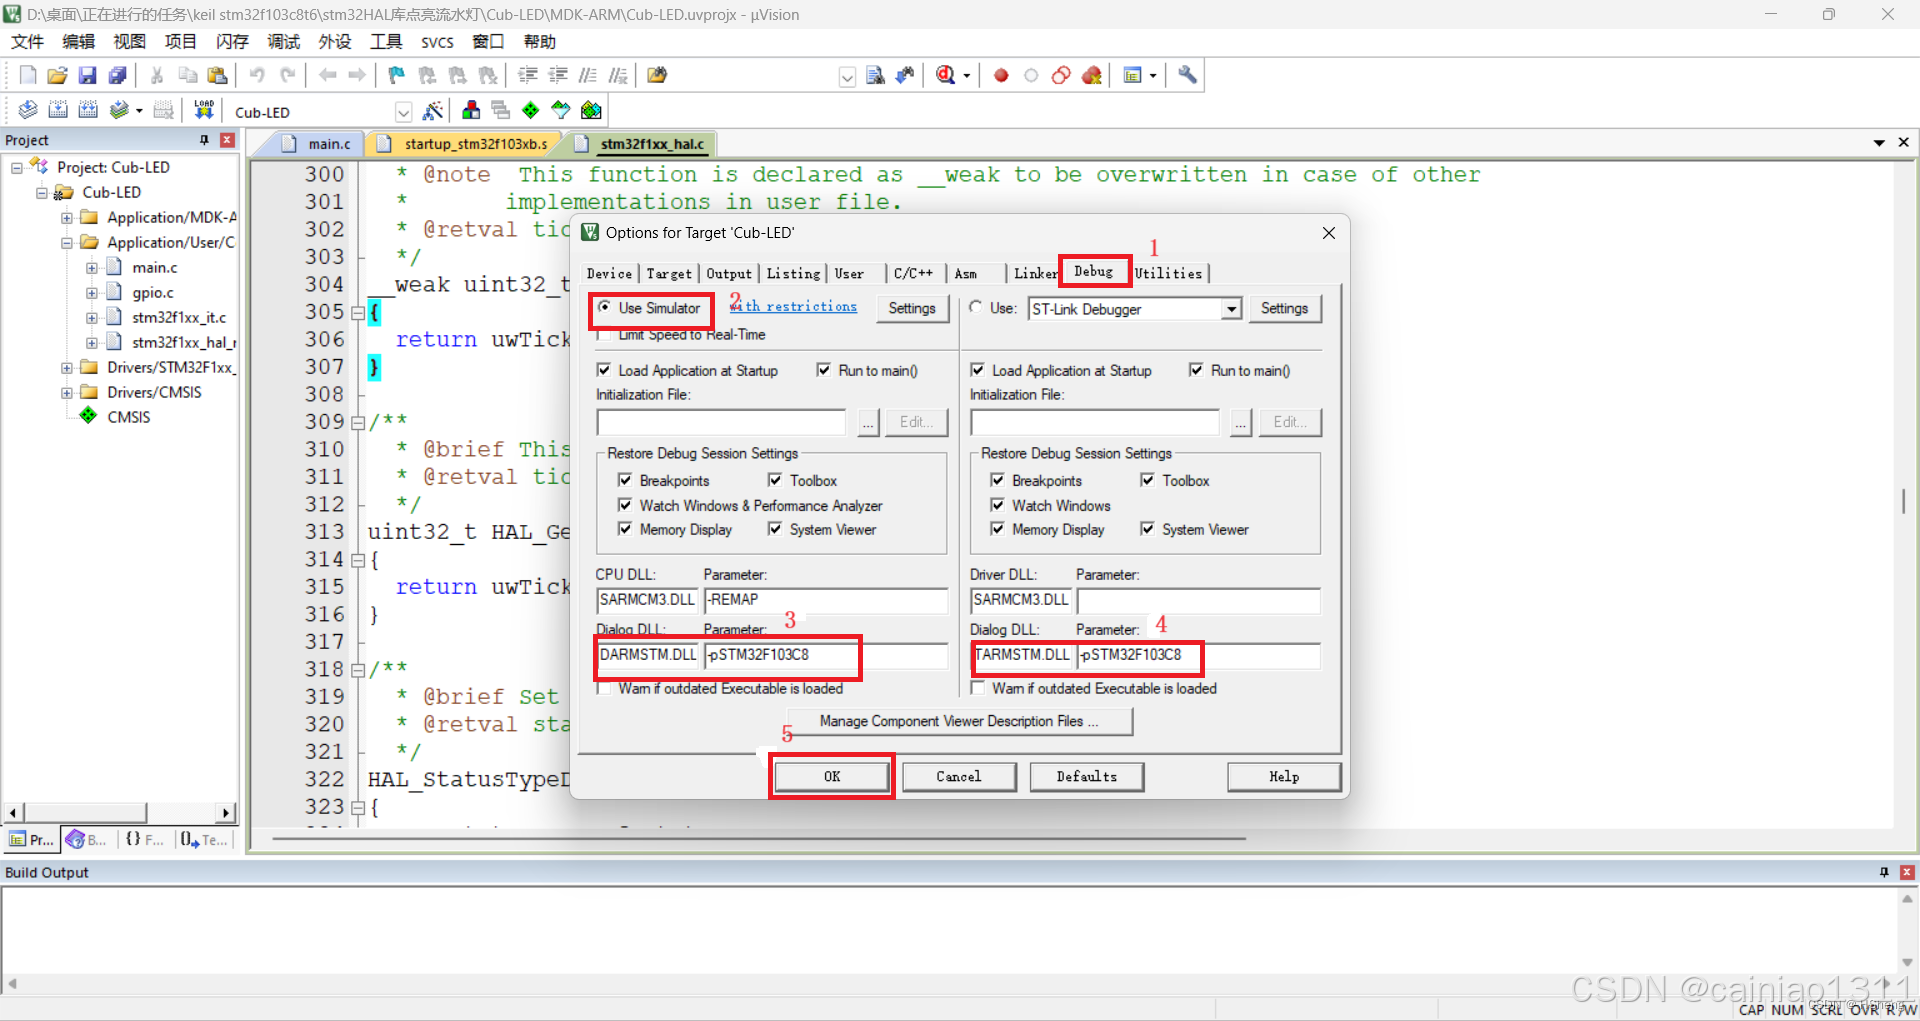Click the green diamond Manage Run-Time Environment icon
Screen dimensions: 1920x1021
531,110
